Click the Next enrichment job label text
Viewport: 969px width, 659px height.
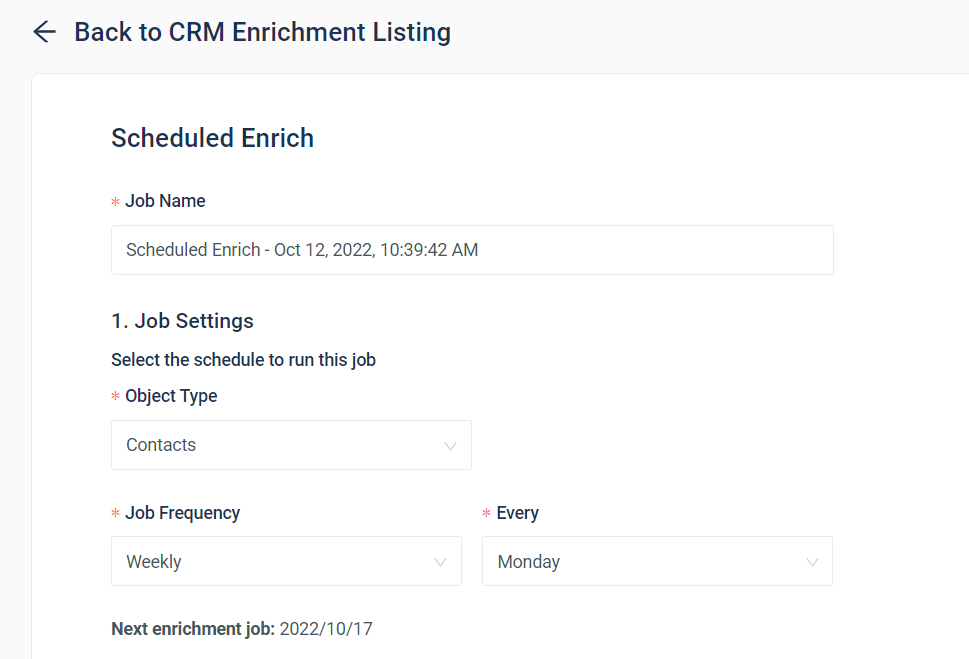click(x=193, y=629)
